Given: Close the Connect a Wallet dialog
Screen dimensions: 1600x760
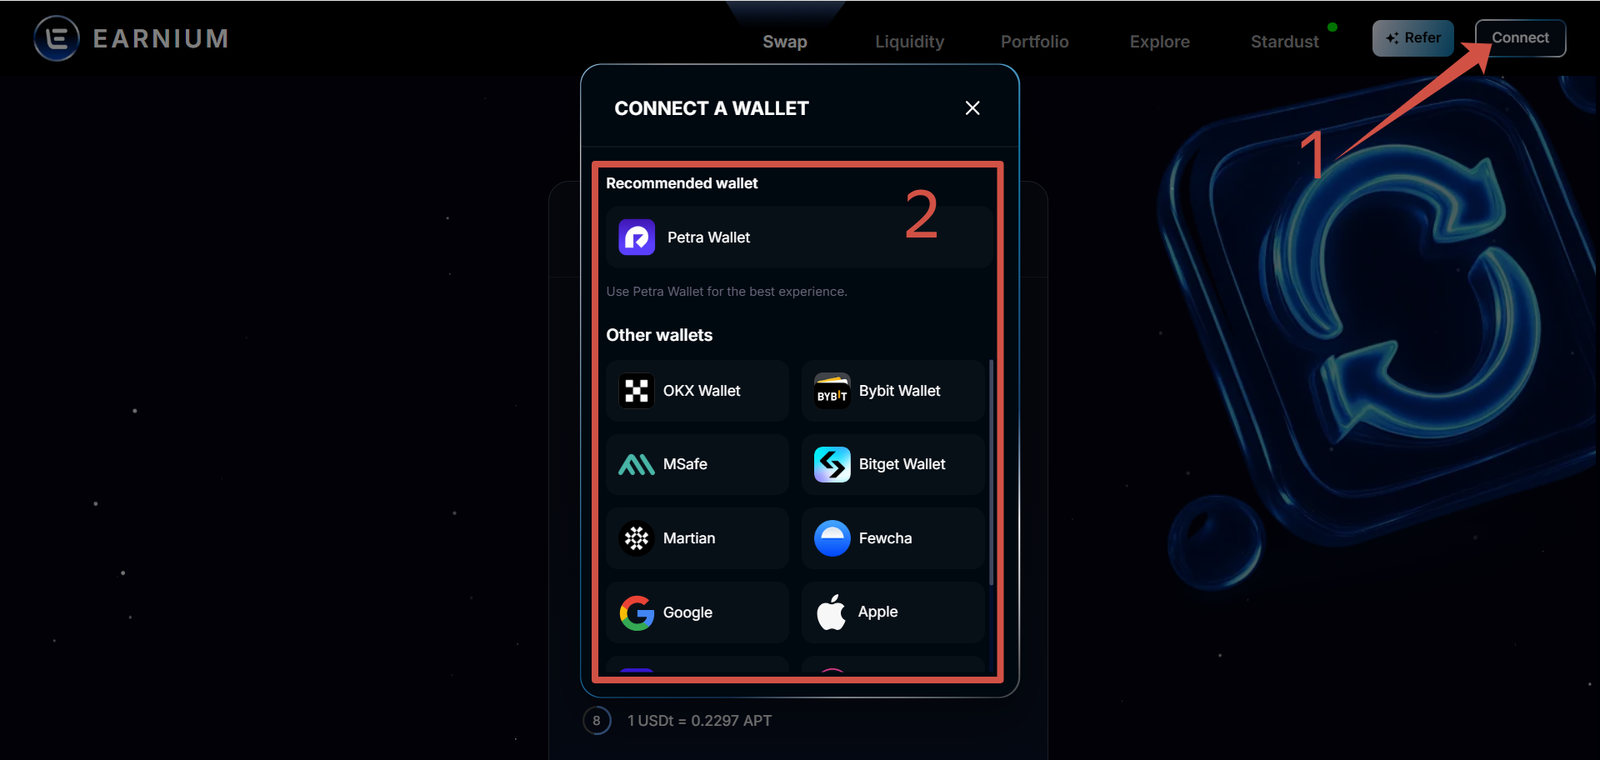Looking at the screenshot, I should [972, 108].
